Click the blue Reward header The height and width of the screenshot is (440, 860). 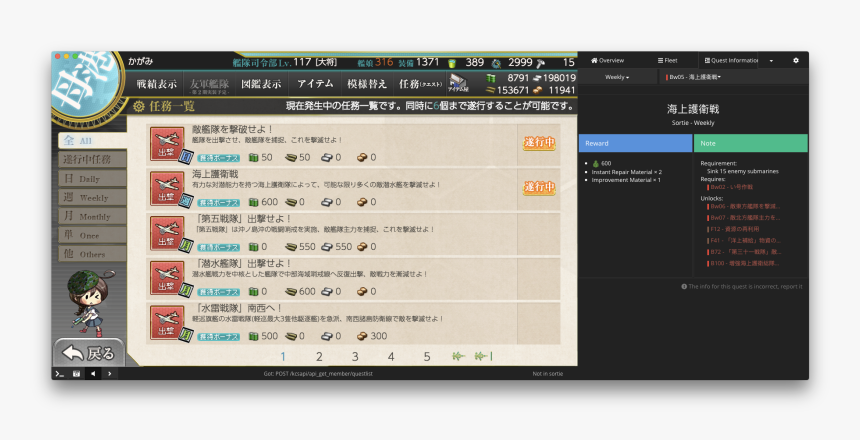pos(635,143)
